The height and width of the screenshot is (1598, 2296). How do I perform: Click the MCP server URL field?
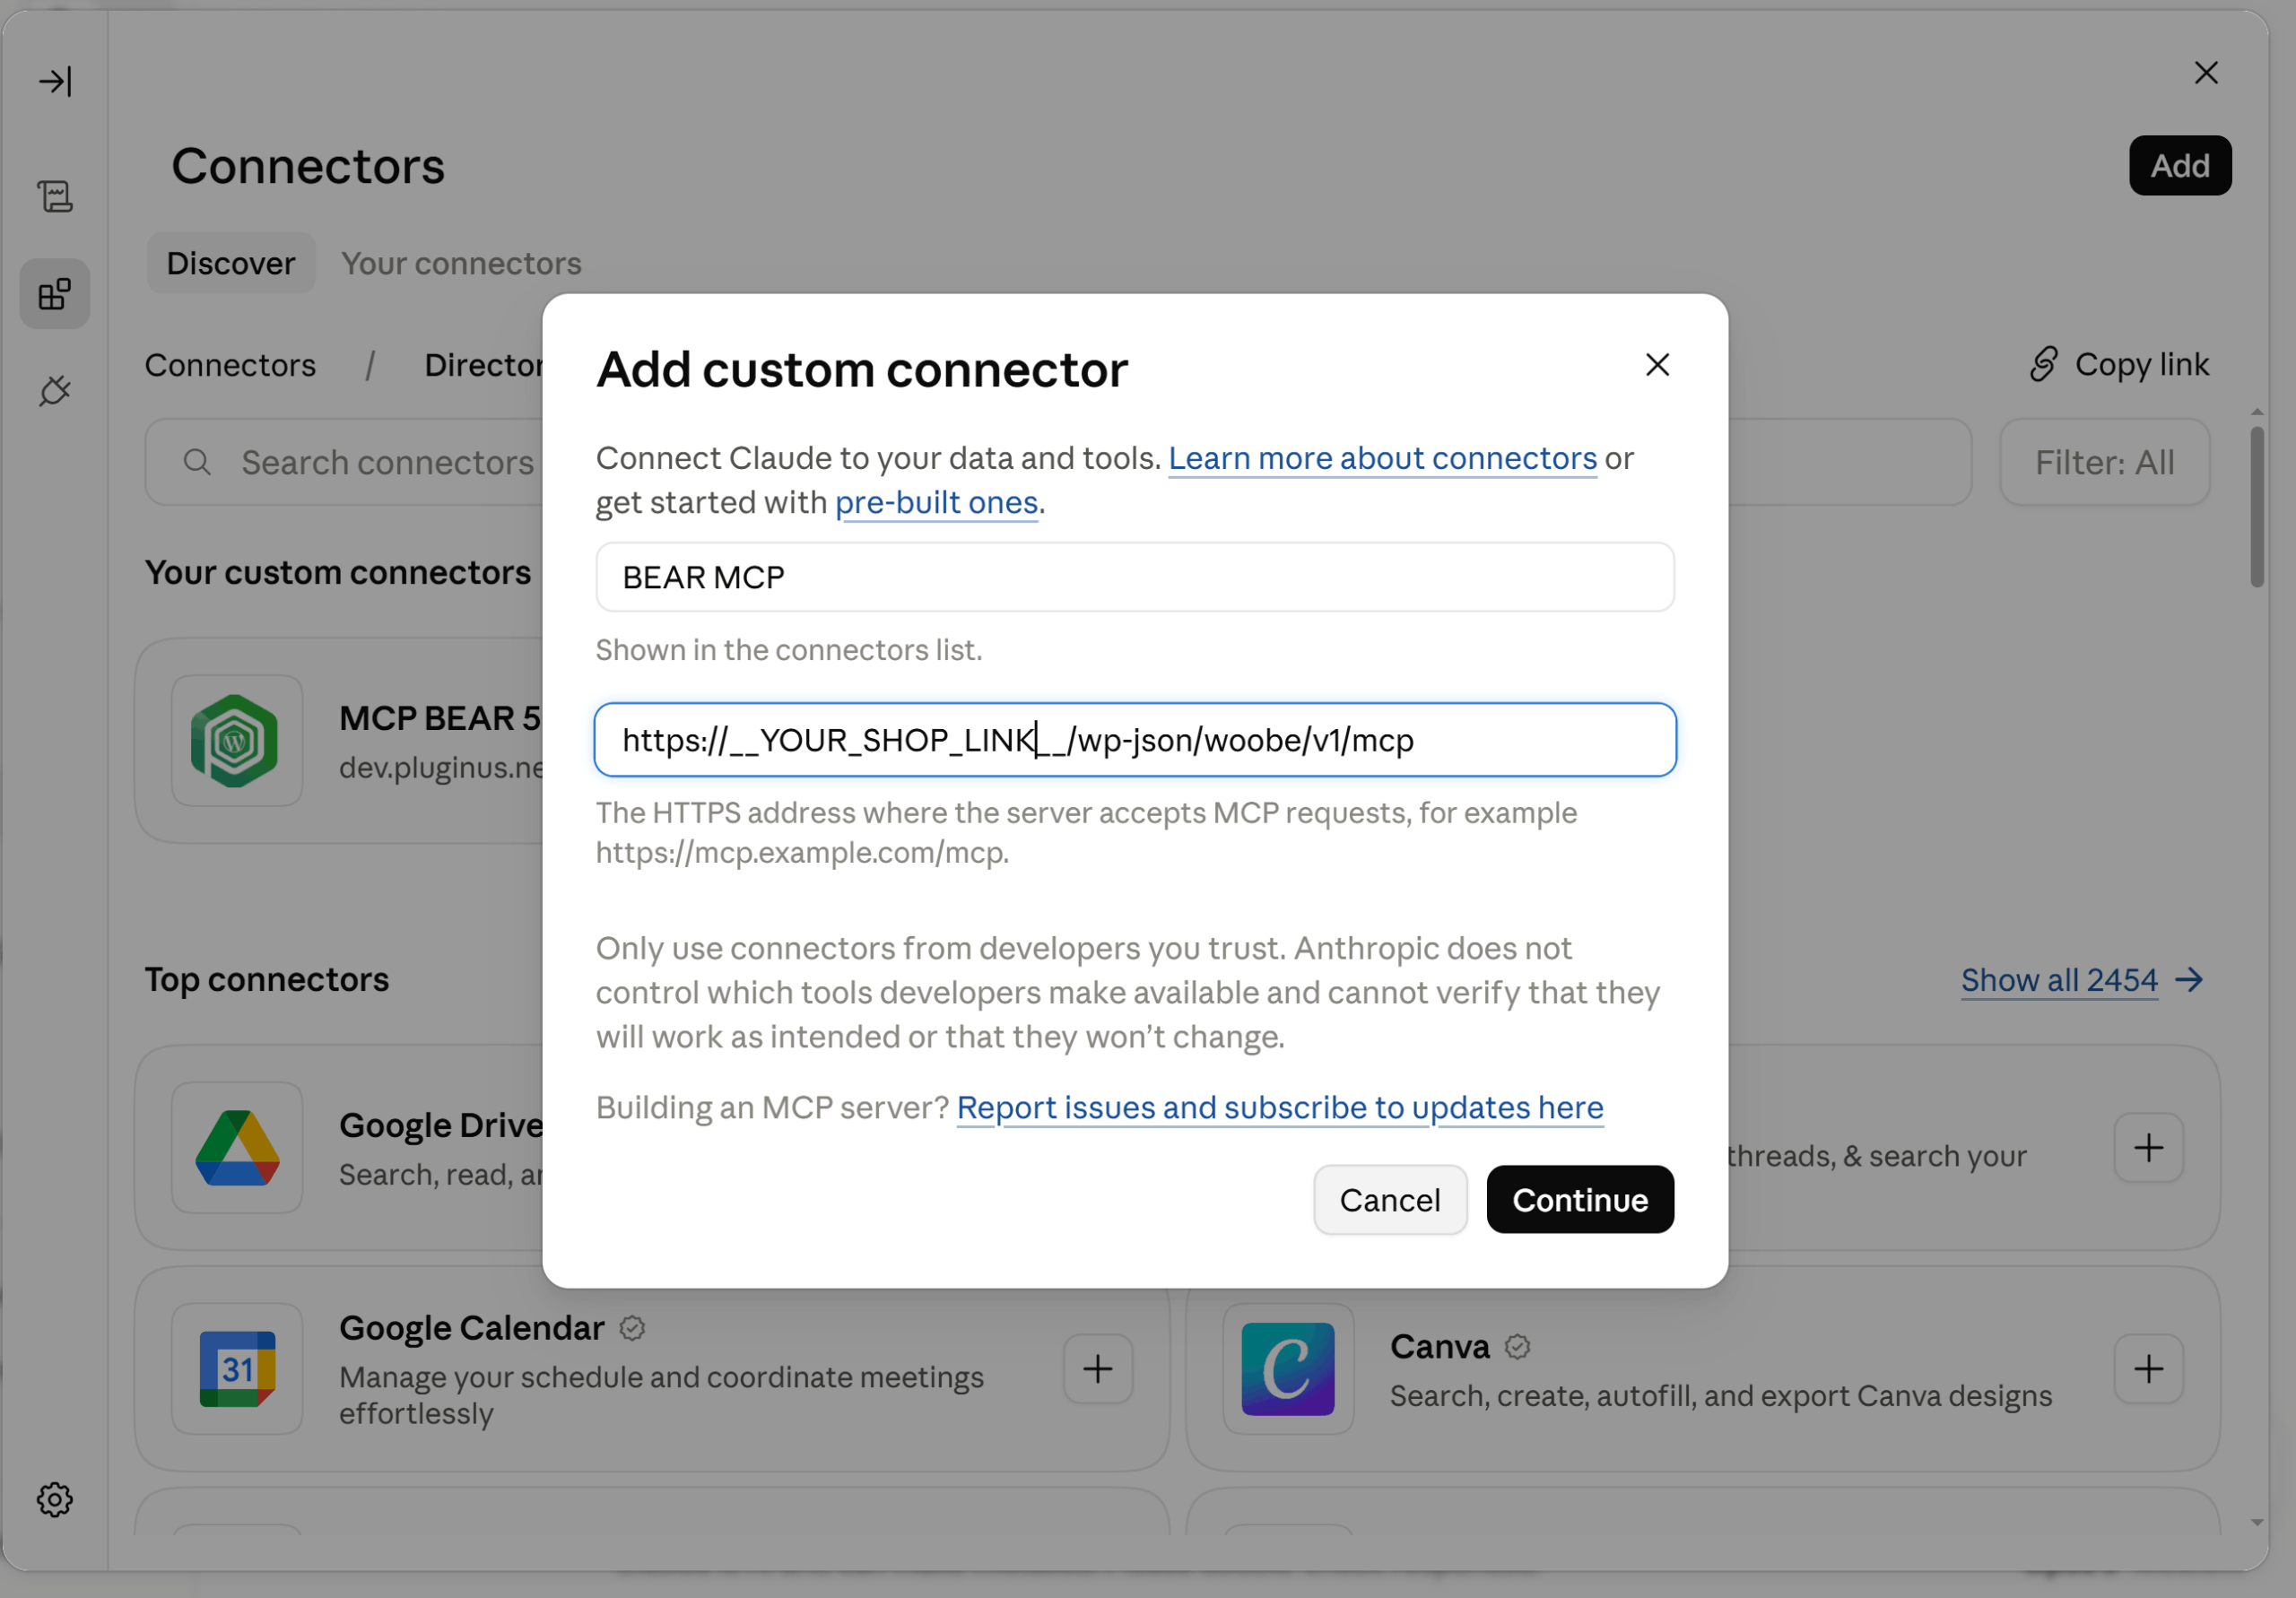1135,740
